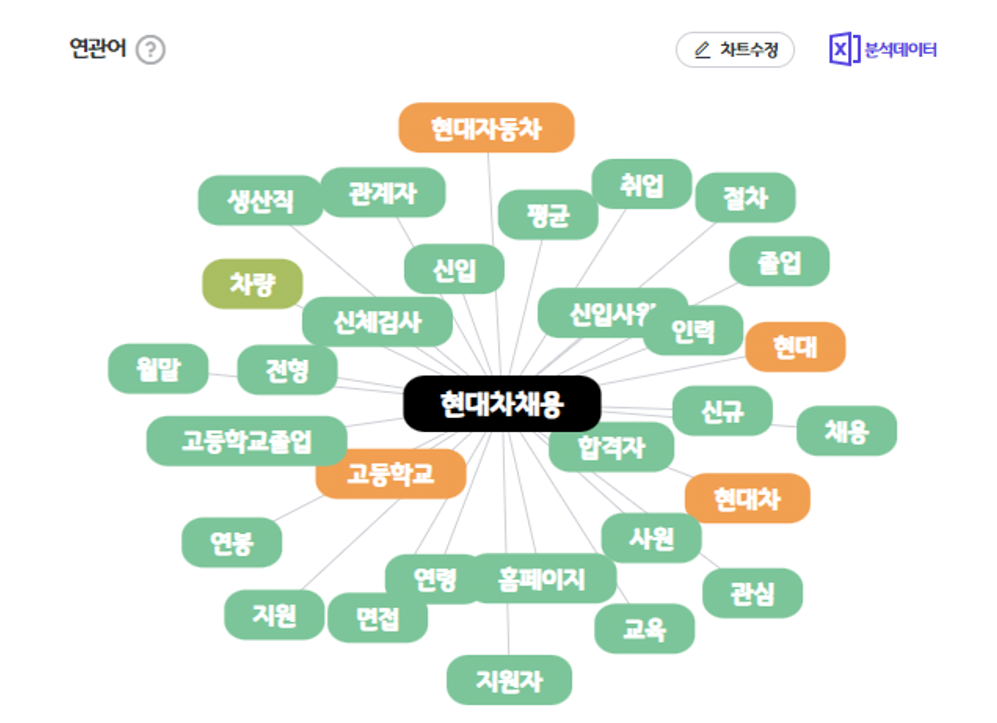Select the 합격자 keyword node
This screenshot has height=723, width=997.
(612, 447)
